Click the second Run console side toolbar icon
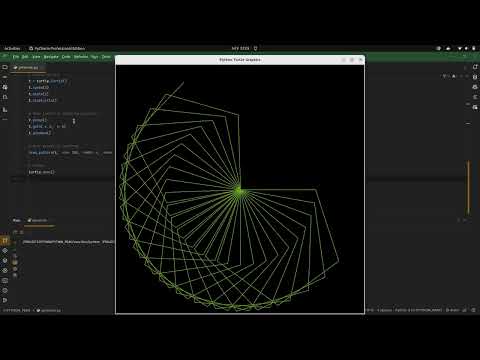Screen dimensions: 480x360 coord(15,263)
